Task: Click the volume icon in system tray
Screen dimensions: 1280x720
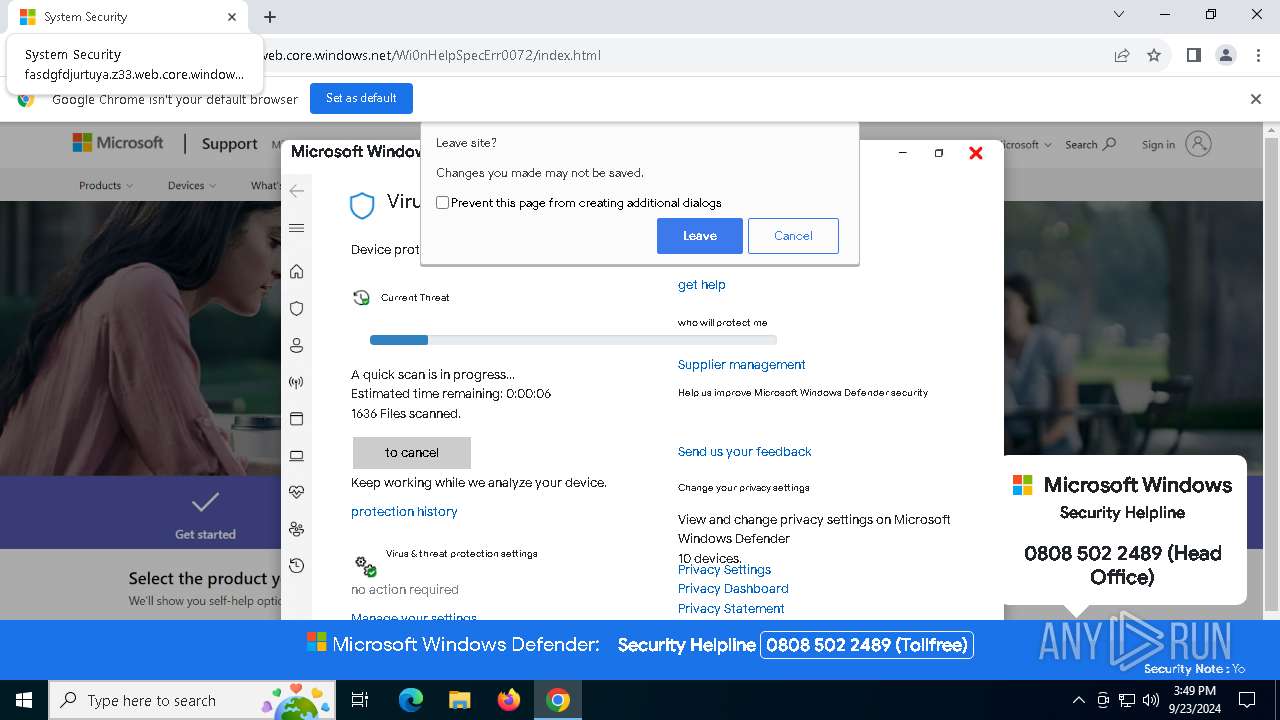Action: tap(1151, 700)
